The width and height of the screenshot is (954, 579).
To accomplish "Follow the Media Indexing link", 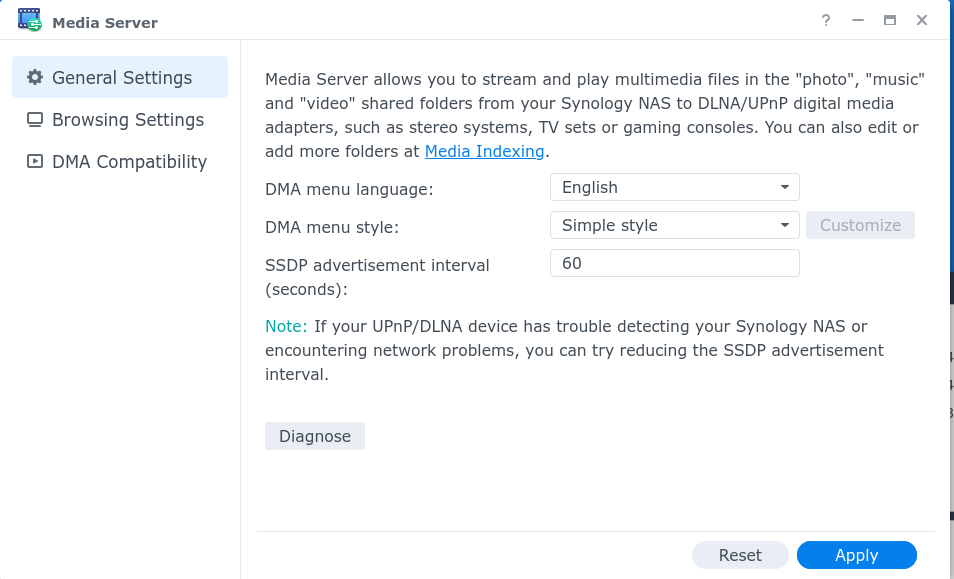I will [484, 151].
